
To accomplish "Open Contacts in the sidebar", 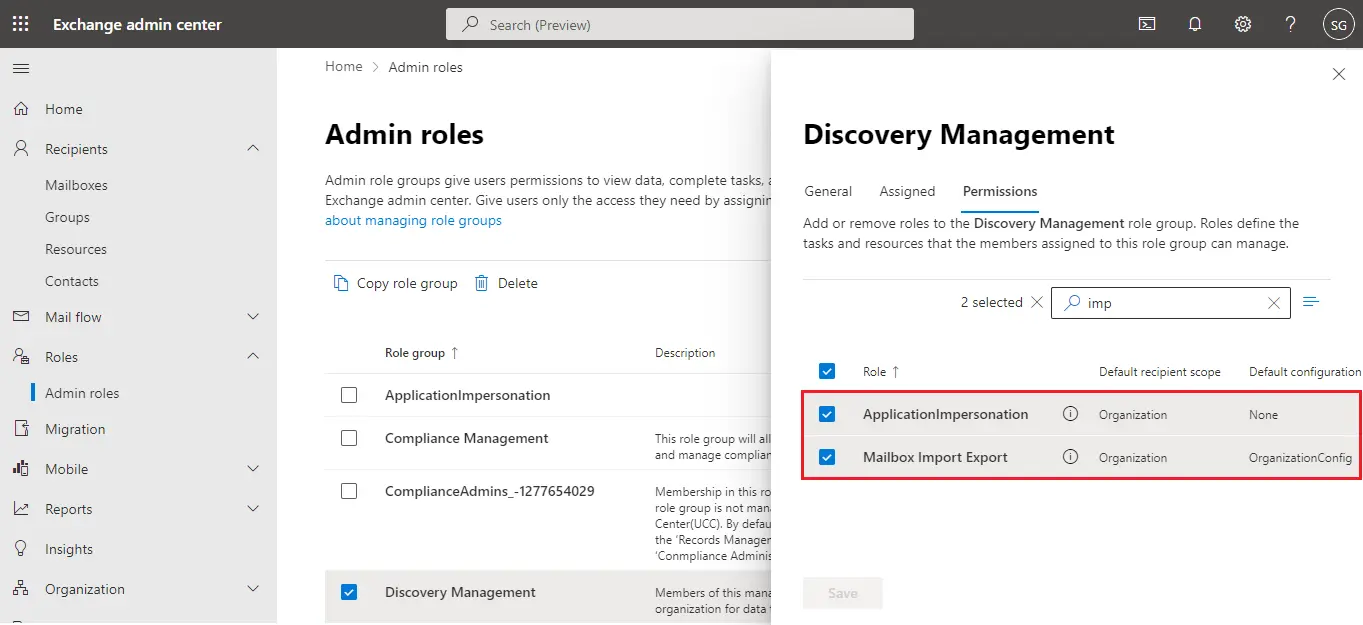I will (x=72, y=281).
